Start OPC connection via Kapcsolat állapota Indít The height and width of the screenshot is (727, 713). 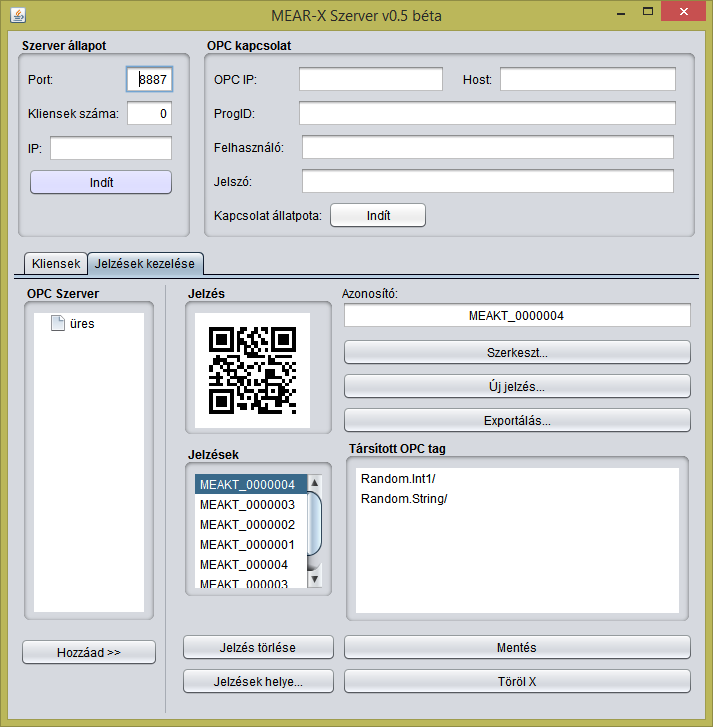[x=378, y=216]
